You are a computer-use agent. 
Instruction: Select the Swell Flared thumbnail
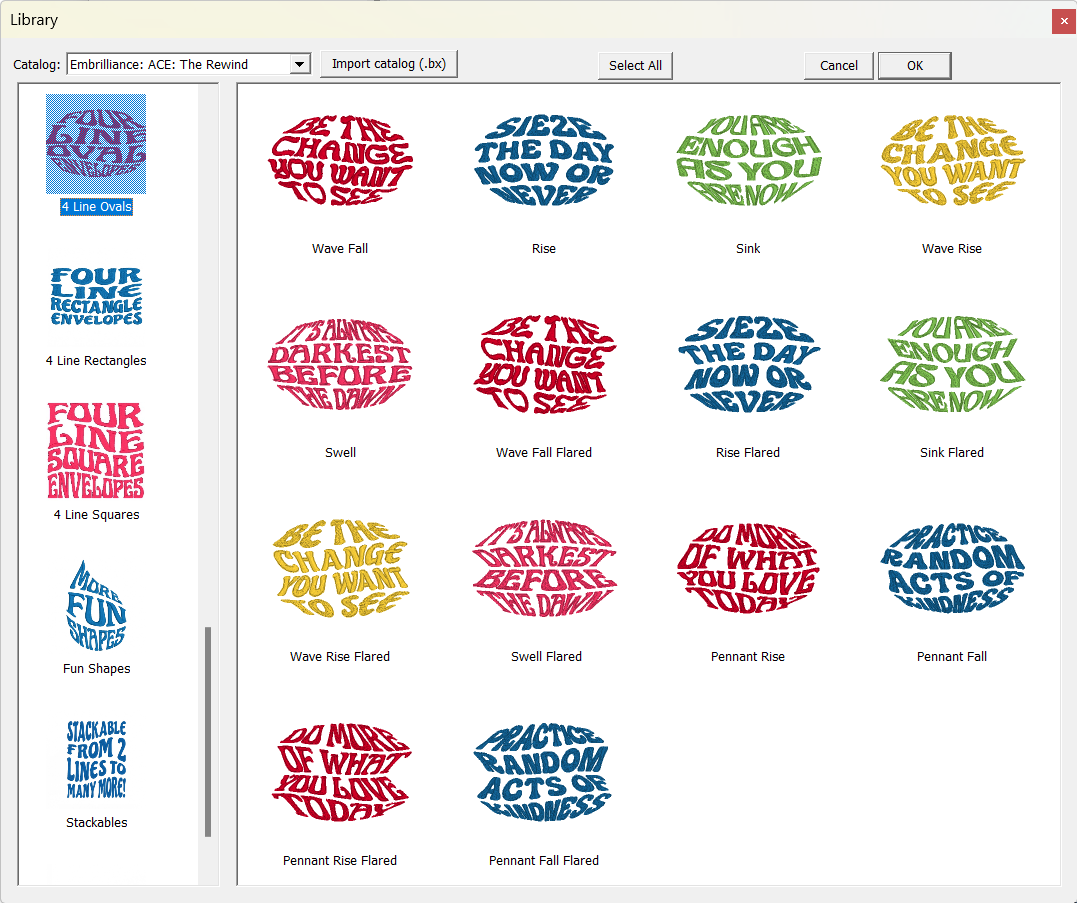[x=544, y=570]
